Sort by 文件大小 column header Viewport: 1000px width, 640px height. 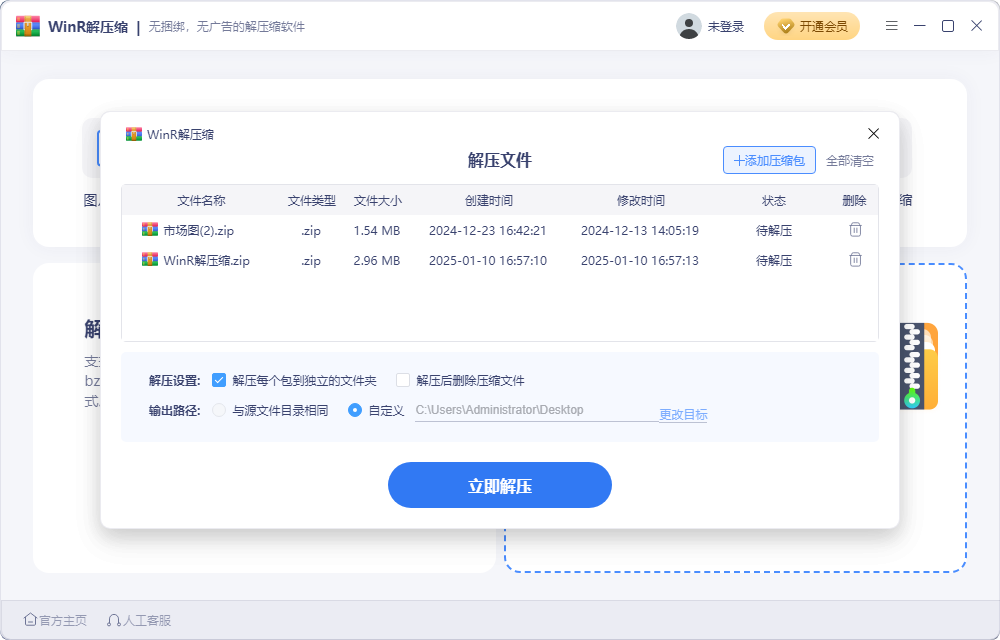tap(377, 200)
